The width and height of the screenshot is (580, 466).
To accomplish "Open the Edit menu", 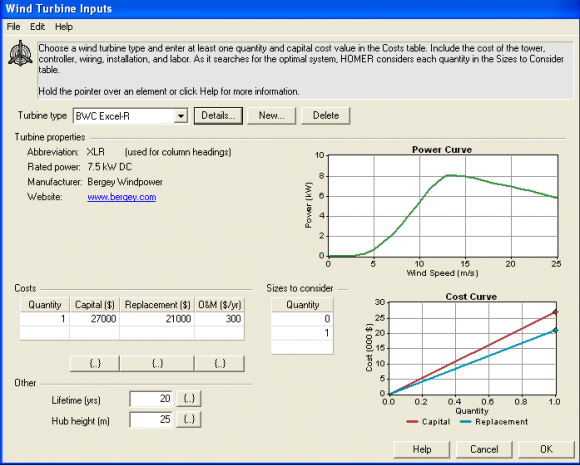I will click(37, 27).
